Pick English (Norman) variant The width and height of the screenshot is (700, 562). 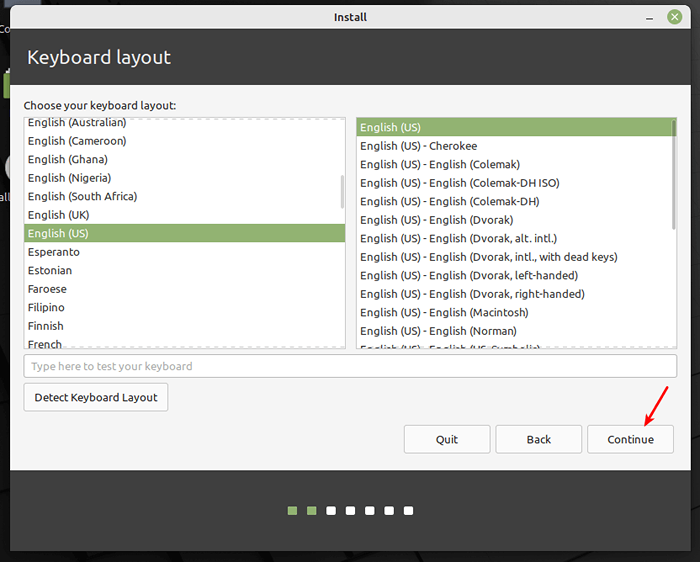[x=514, y=331]
